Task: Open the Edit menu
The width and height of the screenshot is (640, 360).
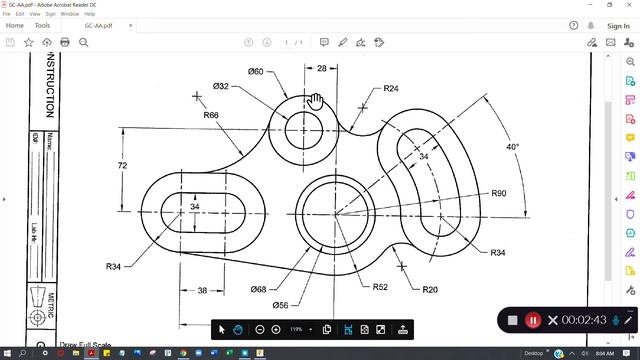Action: 20,14
